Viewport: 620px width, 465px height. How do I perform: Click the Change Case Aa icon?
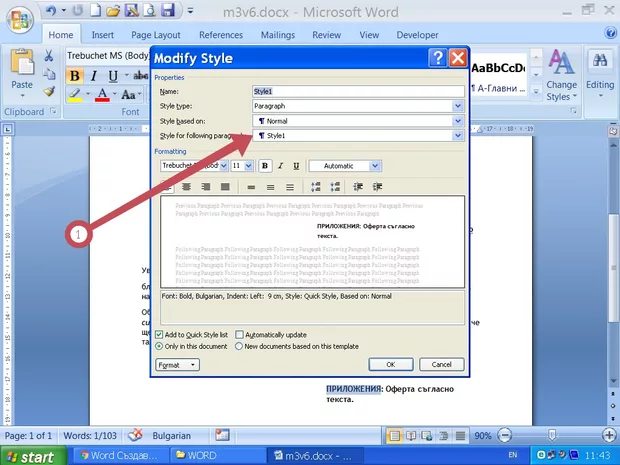(128, 95)
